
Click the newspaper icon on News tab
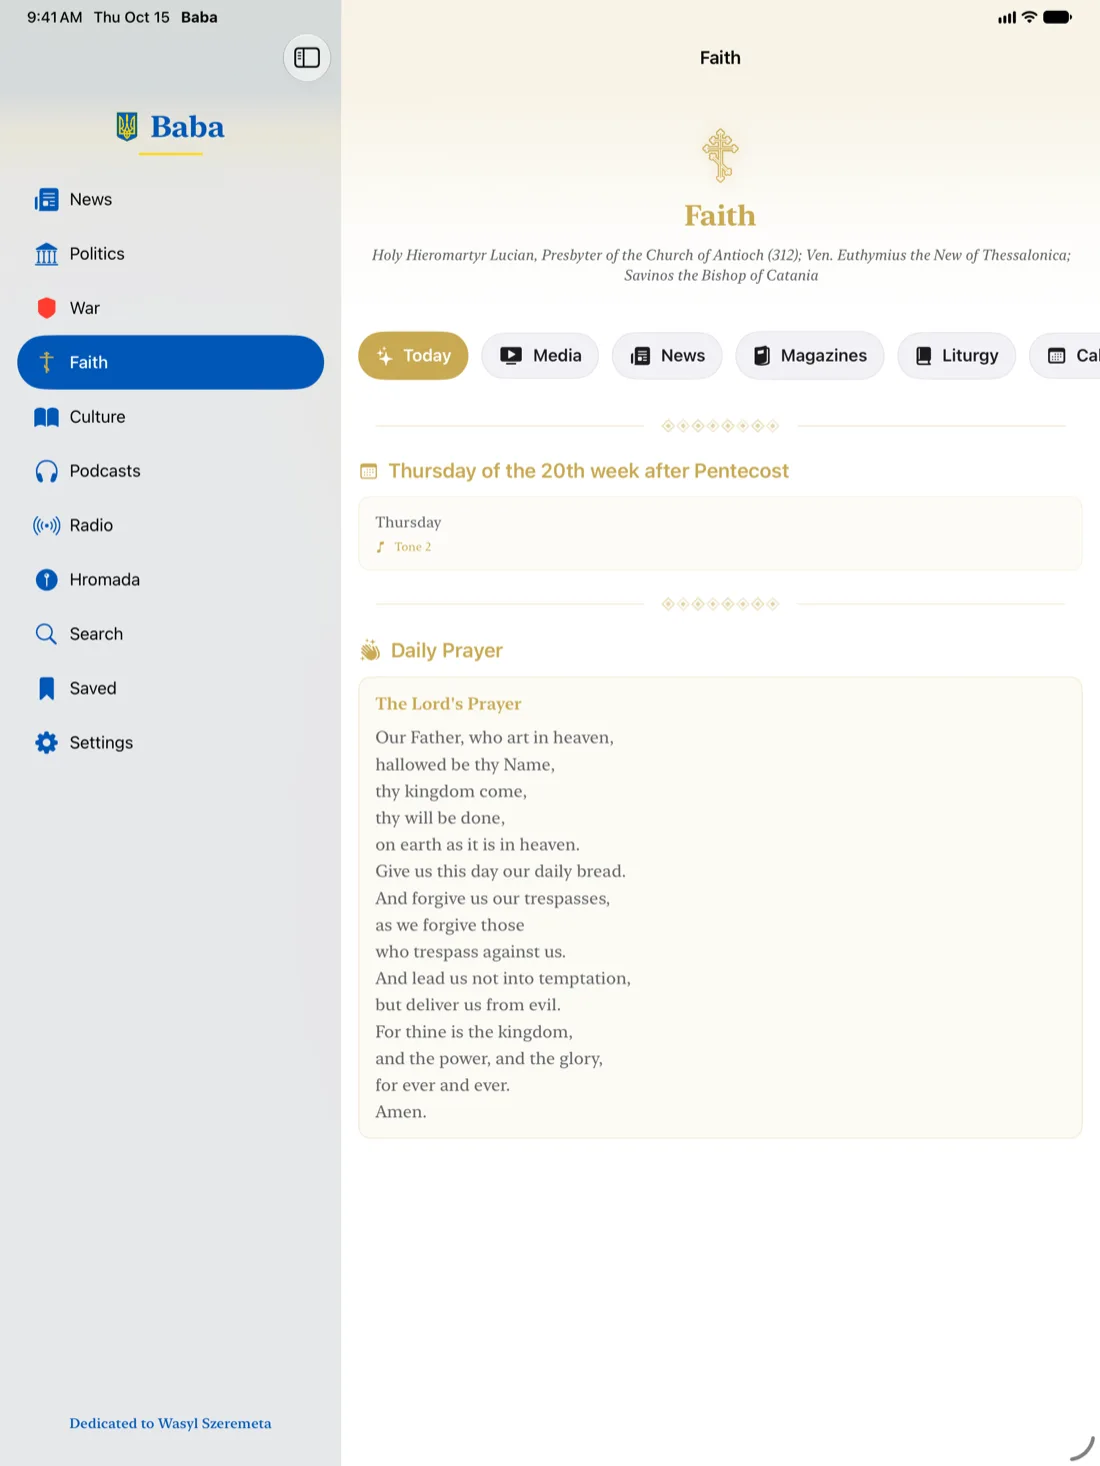pyautogui.click(x=640, y=356)
